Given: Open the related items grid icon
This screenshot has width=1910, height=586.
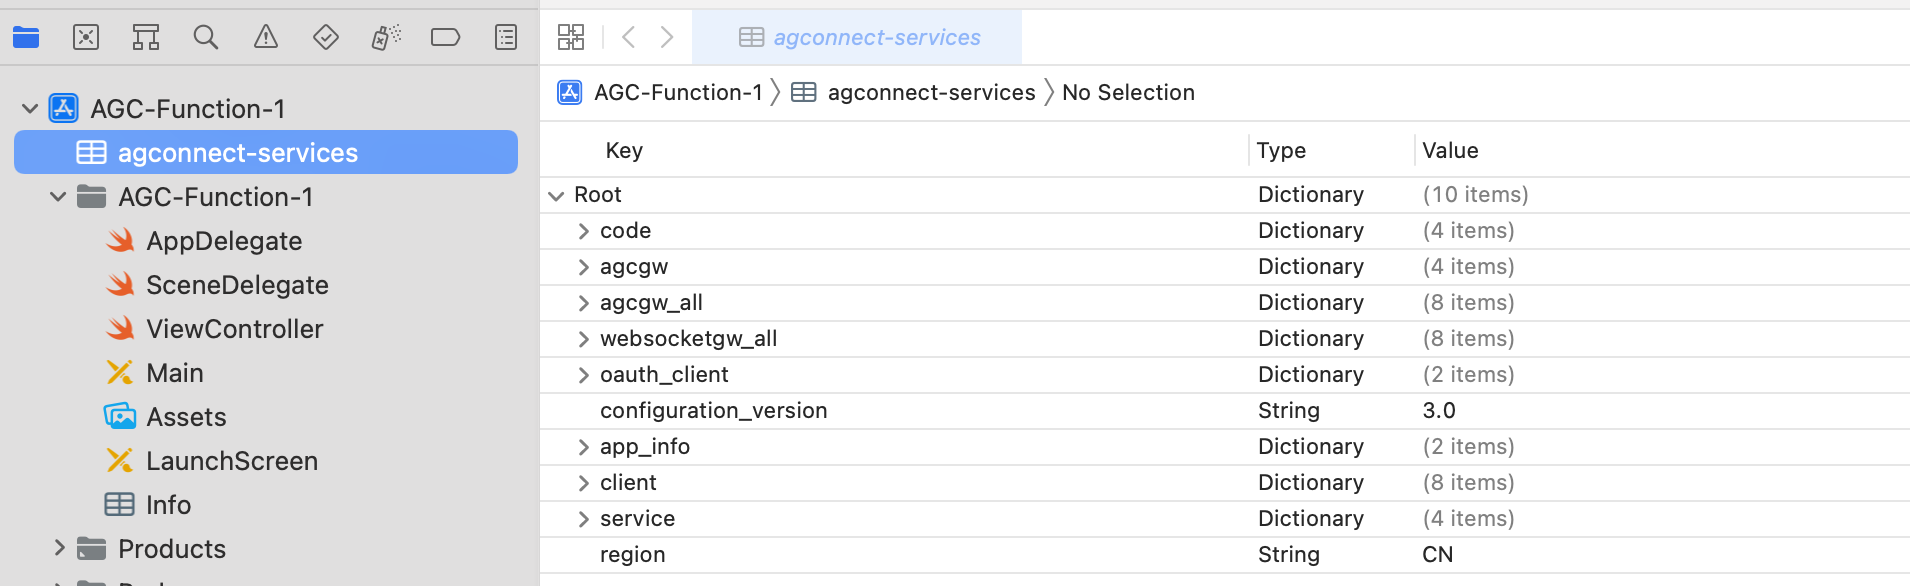Looking at the screenshot, I should click(x=570, y=37).
